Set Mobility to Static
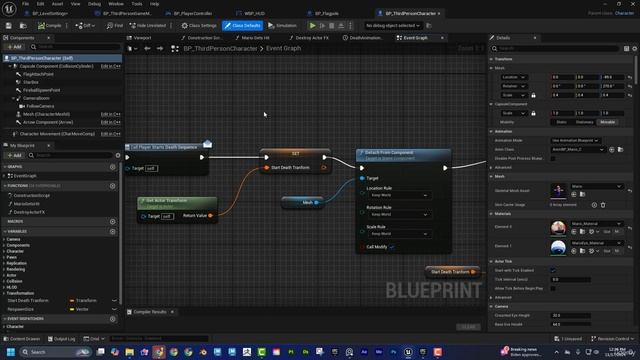Viewport: 640px width, 360px height. [561, 122]
